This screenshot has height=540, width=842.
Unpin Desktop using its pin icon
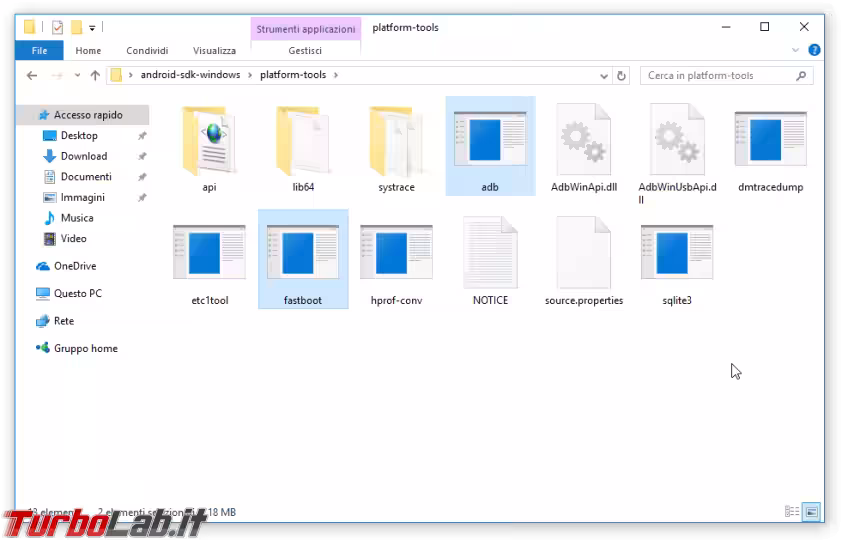[142, 136]
